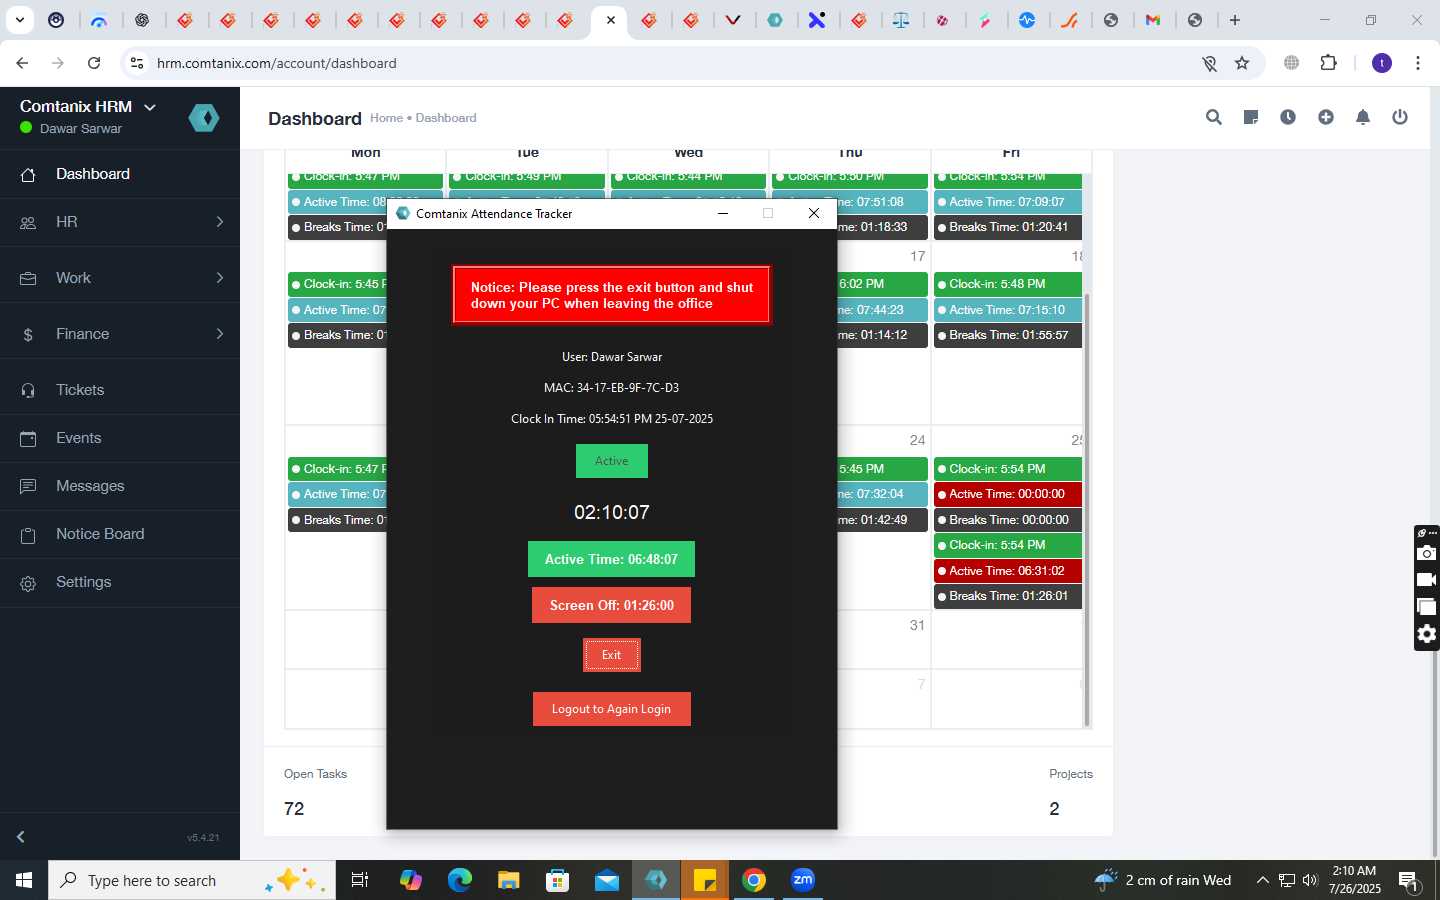The height and width of the screenshot is (900, 1440).
Task: Click the Settings gear icon in sidebar
Action: pyautogui.click(x=28, y=583)
